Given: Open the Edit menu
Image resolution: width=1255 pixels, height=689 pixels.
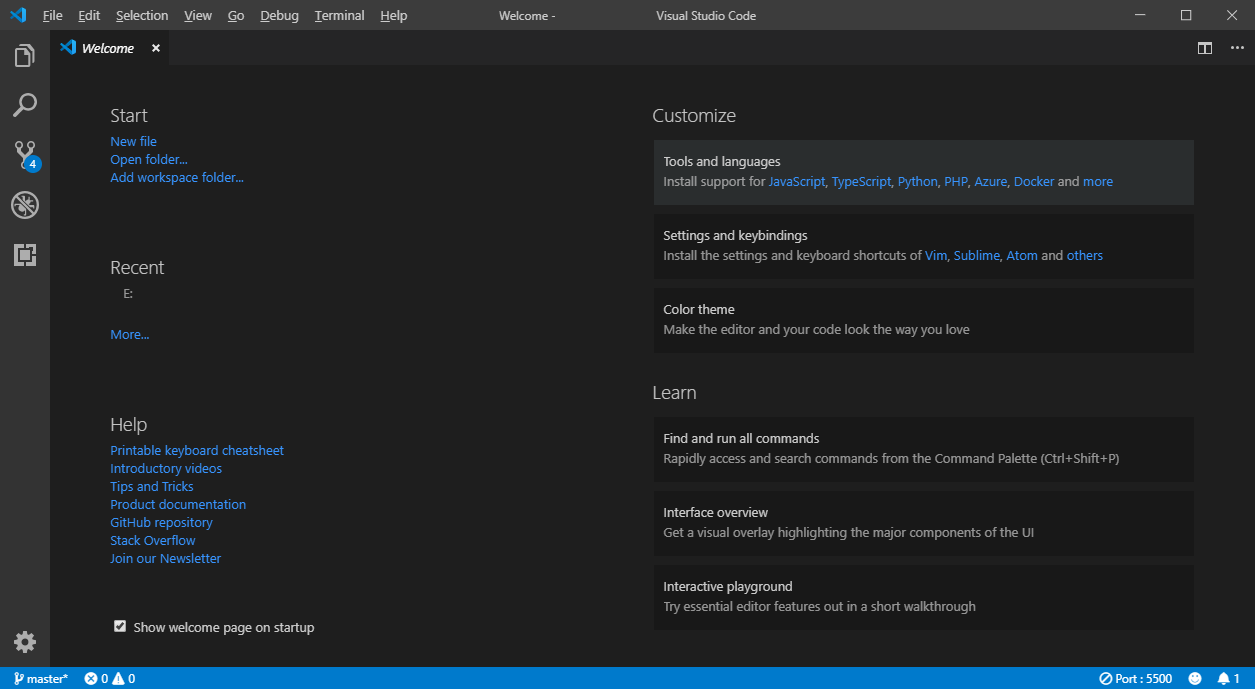Looking at the screenshot, I should (x=89, y=15).
